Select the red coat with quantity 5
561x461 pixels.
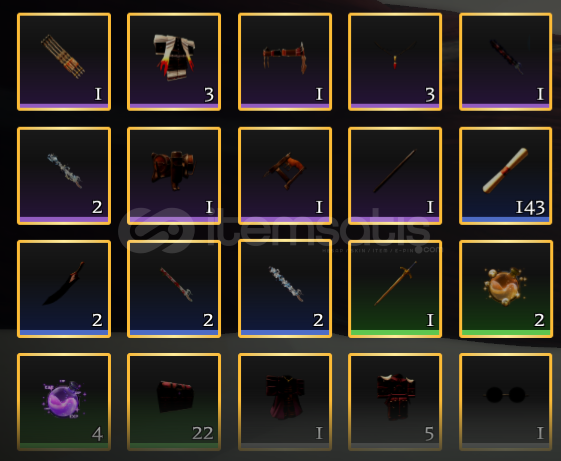coord(395,402)
